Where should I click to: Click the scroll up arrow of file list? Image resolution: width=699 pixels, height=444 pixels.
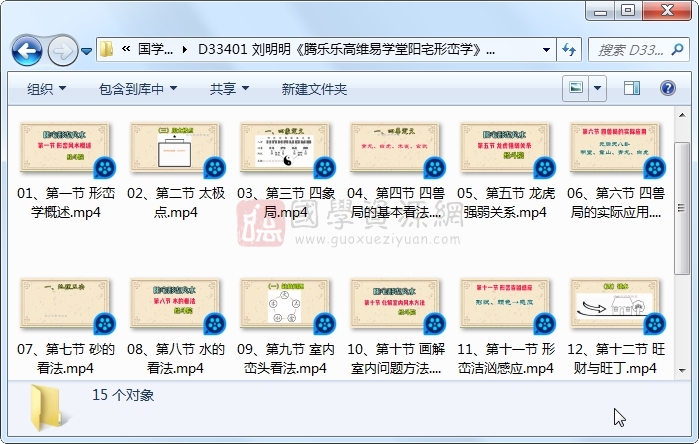point(682,115)
